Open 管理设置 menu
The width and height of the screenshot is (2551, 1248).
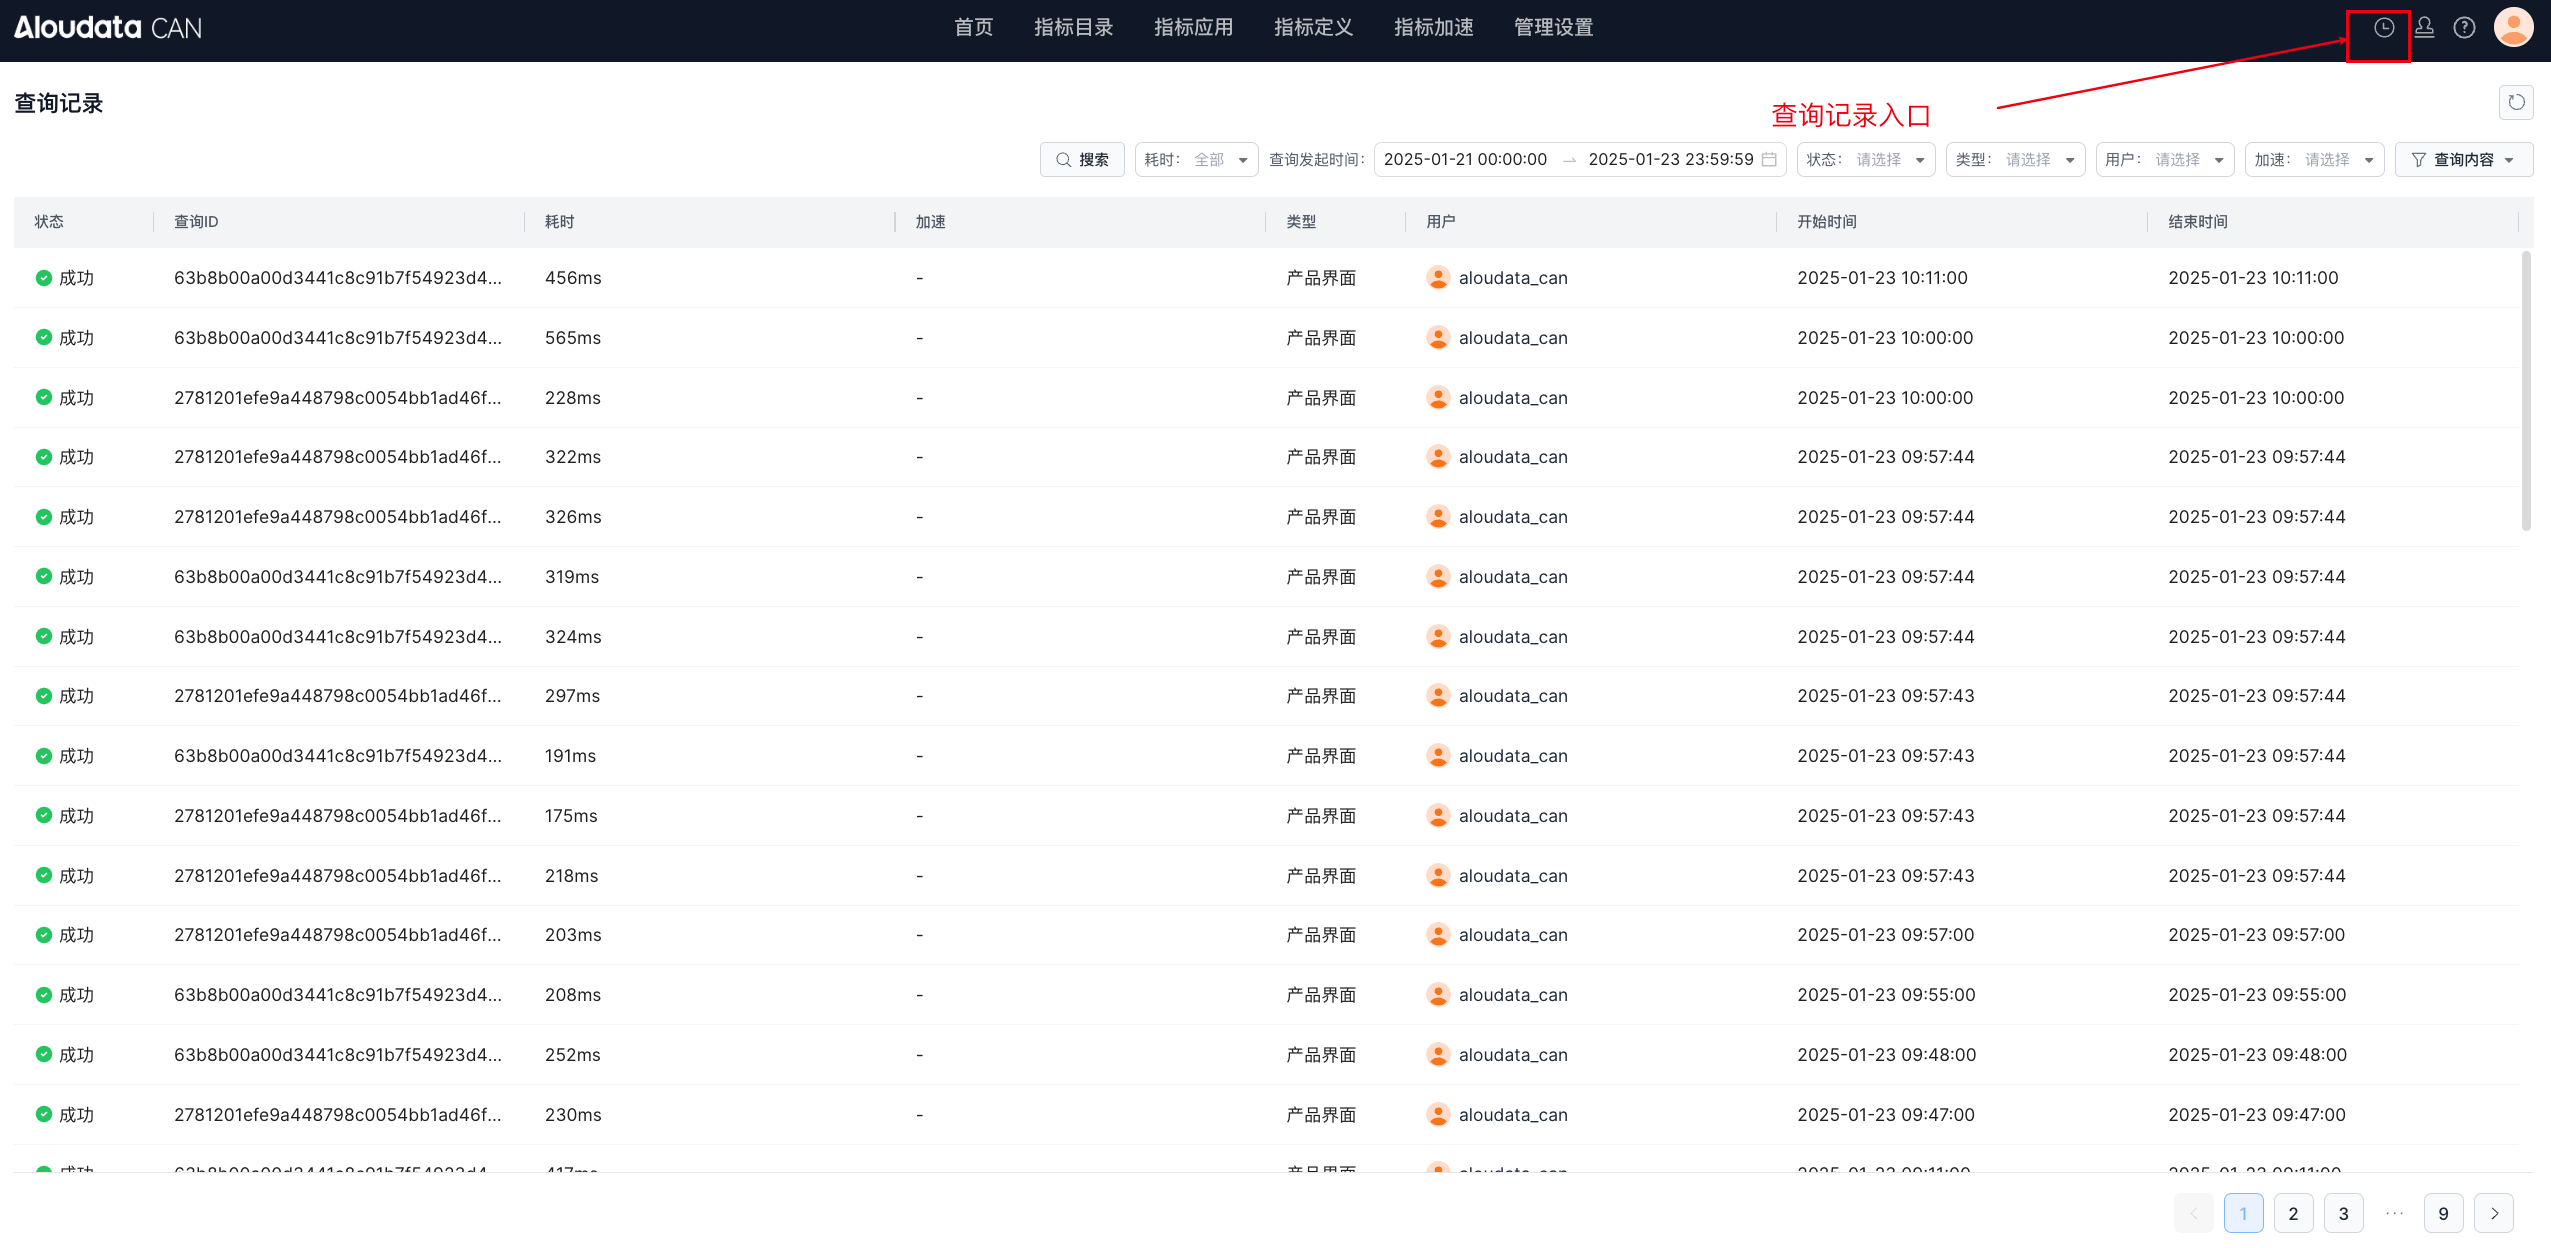click(1553, 28)
